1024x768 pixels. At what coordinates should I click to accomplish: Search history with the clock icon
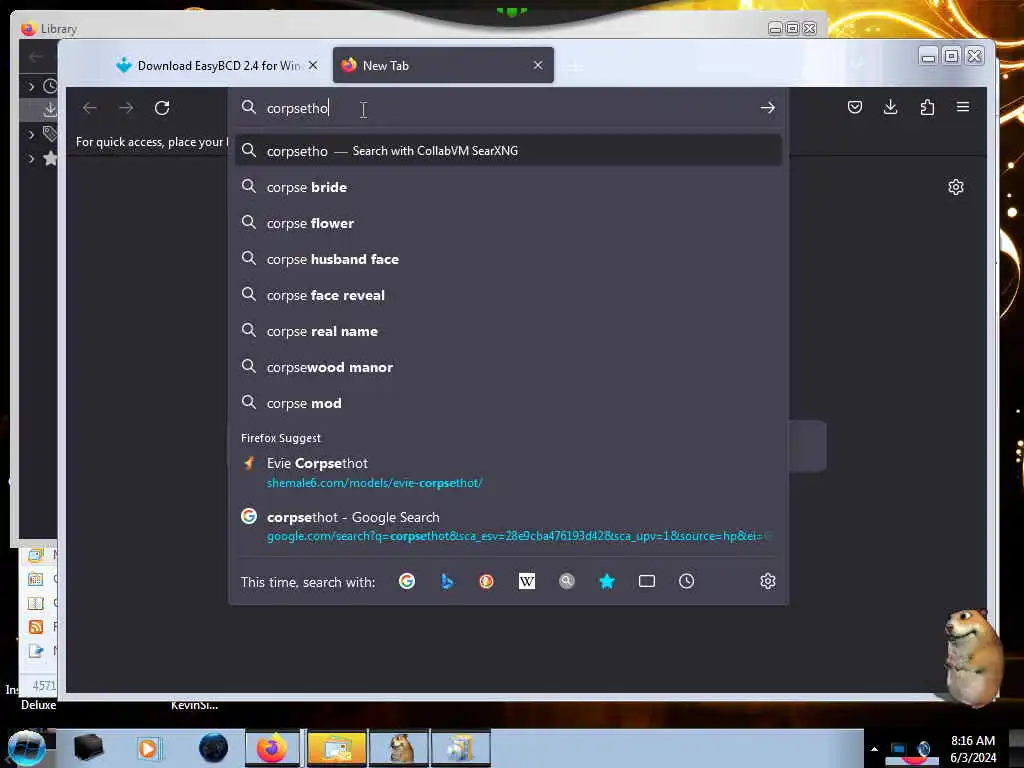(686, 581)
